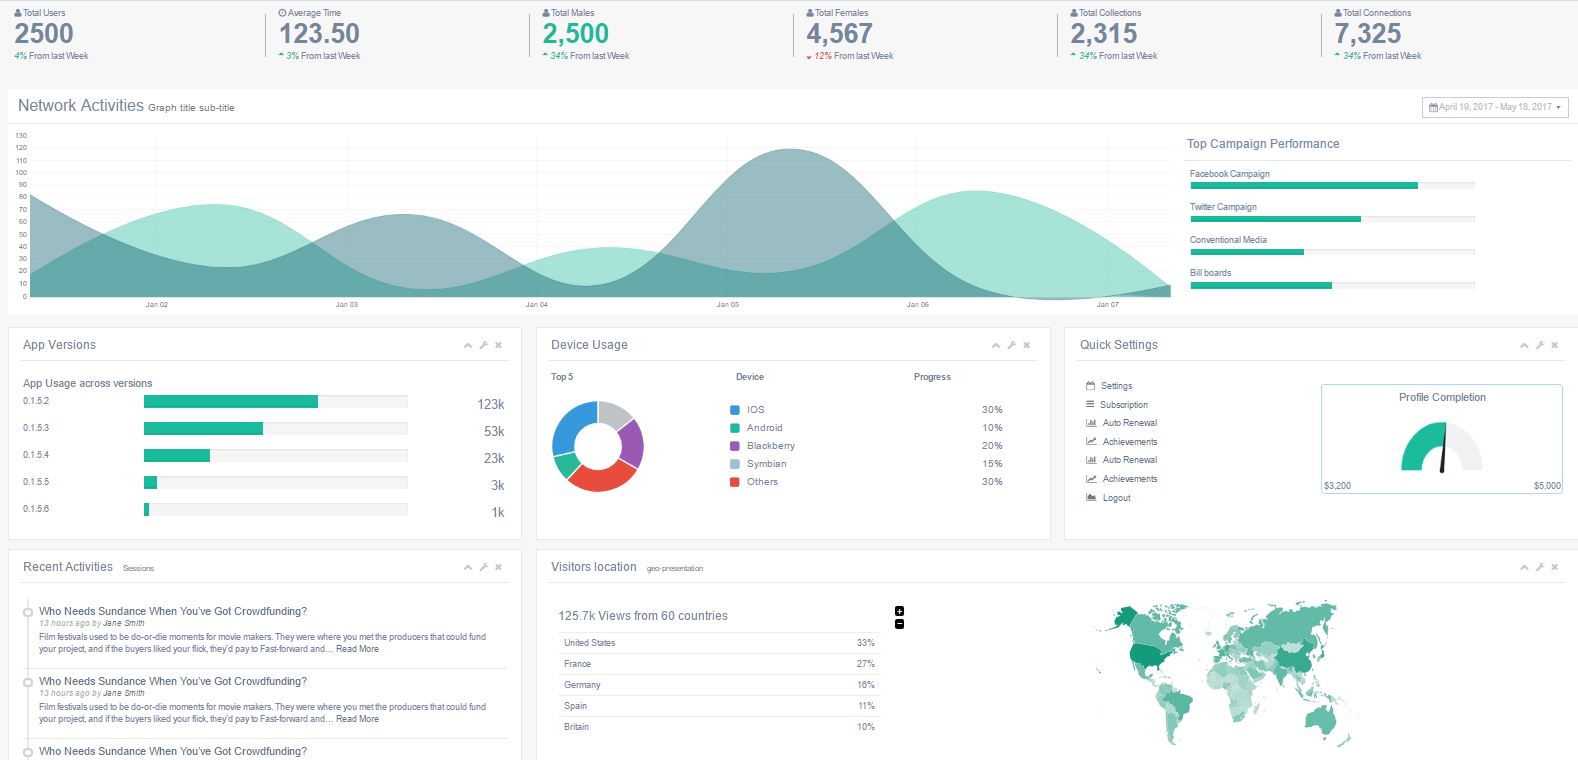Click the Spain 11% row
Viewport: 1578px width, 760px height.
coord(719,706)
